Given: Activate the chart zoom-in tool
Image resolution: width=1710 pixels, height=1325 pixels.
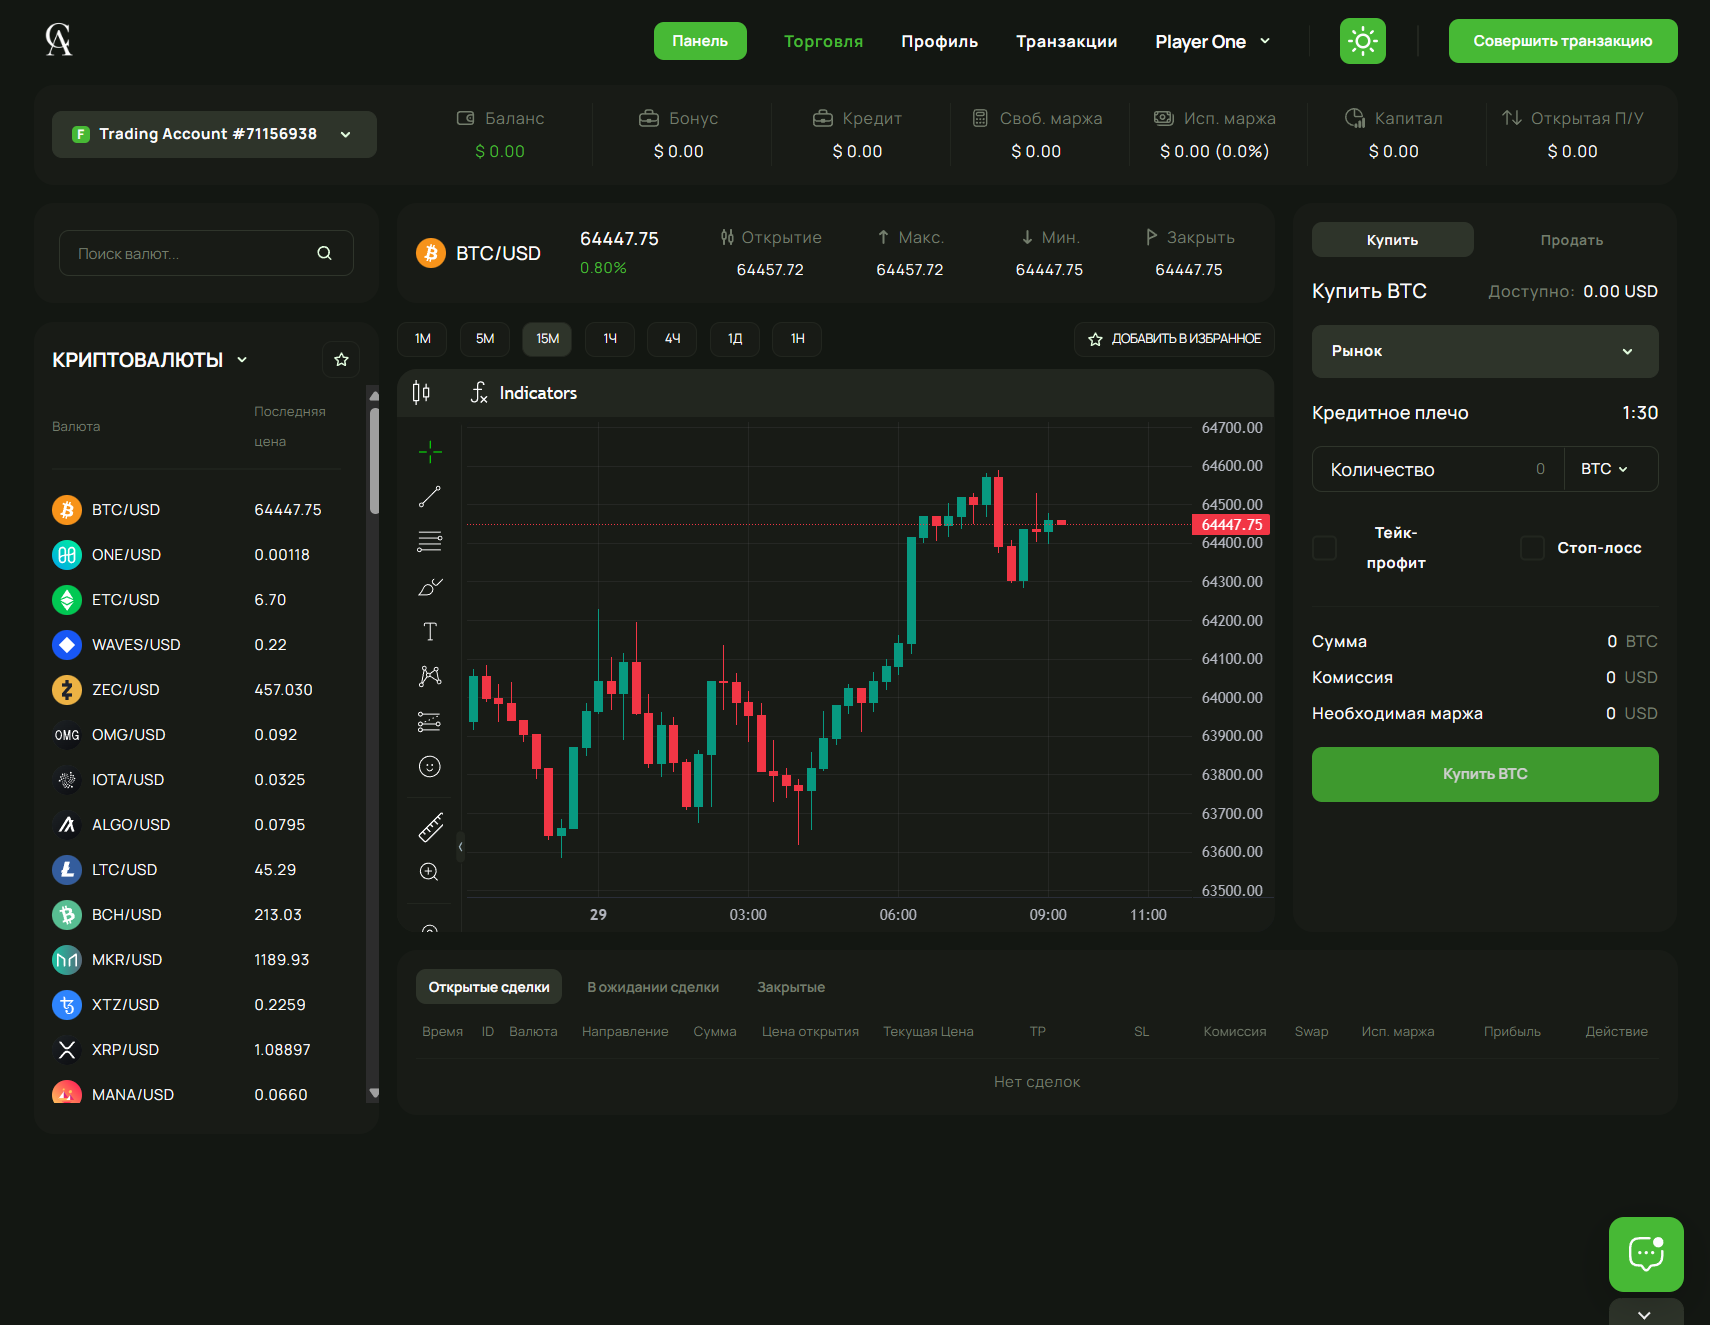Looking at the screenshot, I should (430, 872).
